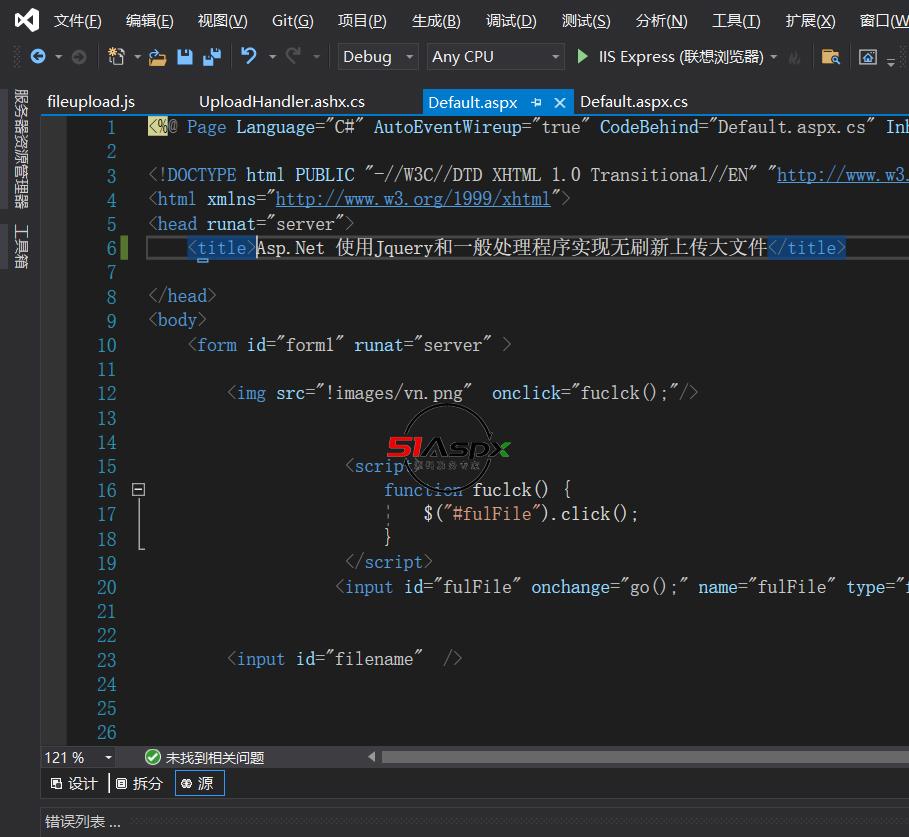Click the IIS Express (联想浏览器) run button

[670, 57]
